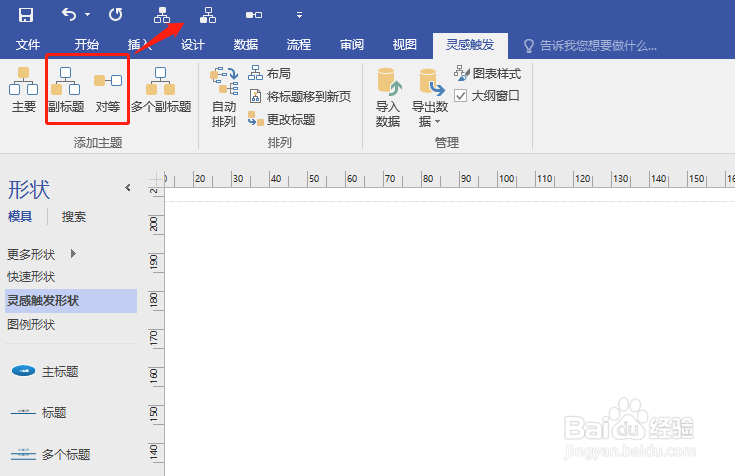Open the 布局 layout option
This screenshot has width=735, height=476.
270,73
